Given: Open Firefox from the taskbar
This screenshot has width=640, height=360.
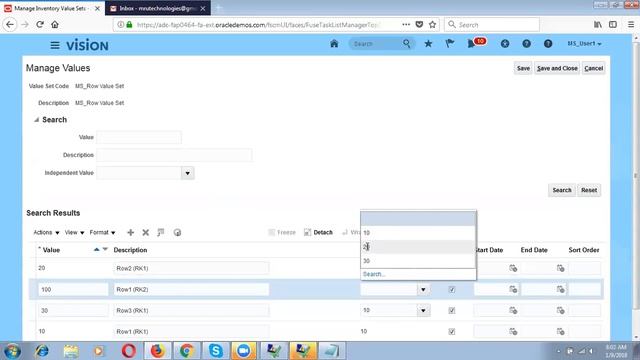Looking at the screenshot, I should click(158, 351).
